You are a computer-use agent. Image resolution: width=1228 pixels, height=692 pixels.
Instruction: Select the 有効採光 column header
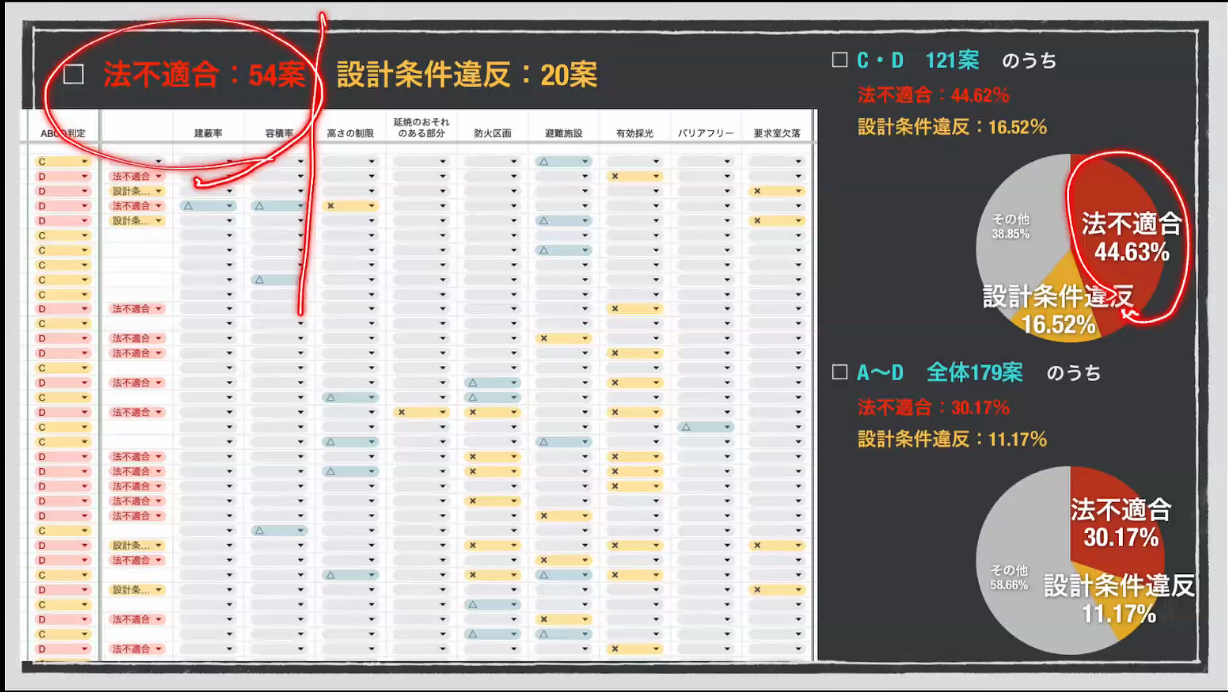(x=635, y=132)
